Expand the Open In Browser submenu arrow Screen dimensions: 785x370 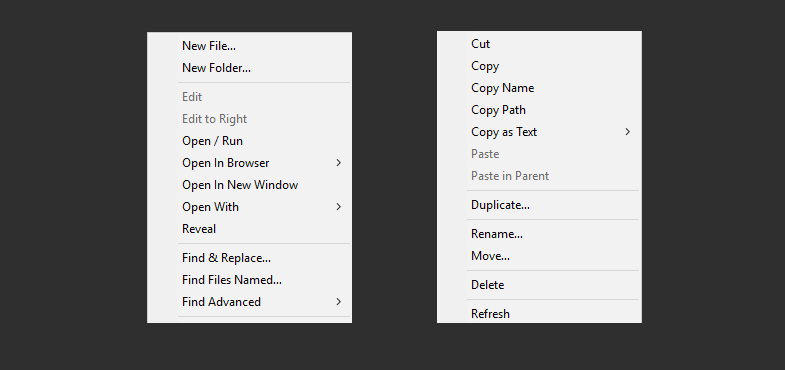[x=339, y=163]
